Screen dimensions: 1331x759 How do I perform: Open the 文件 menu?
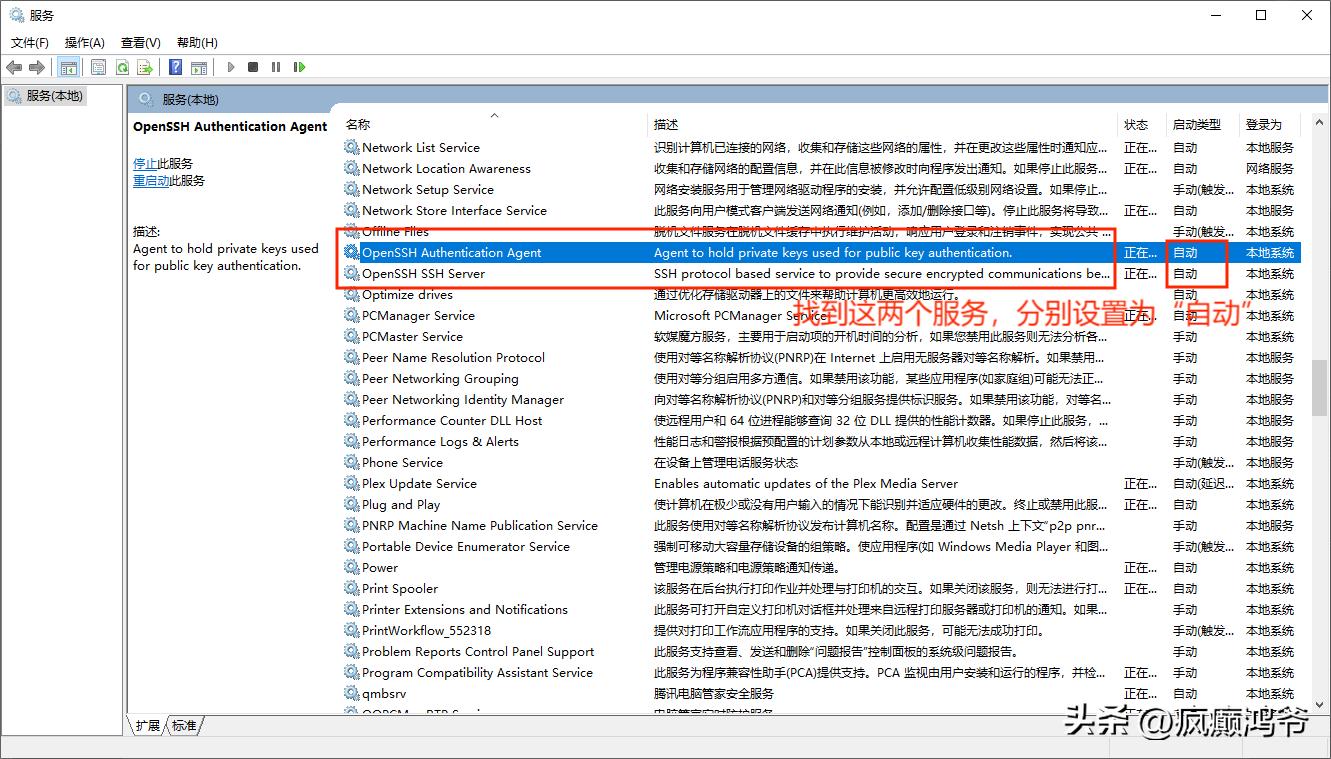tap(29, 42)
